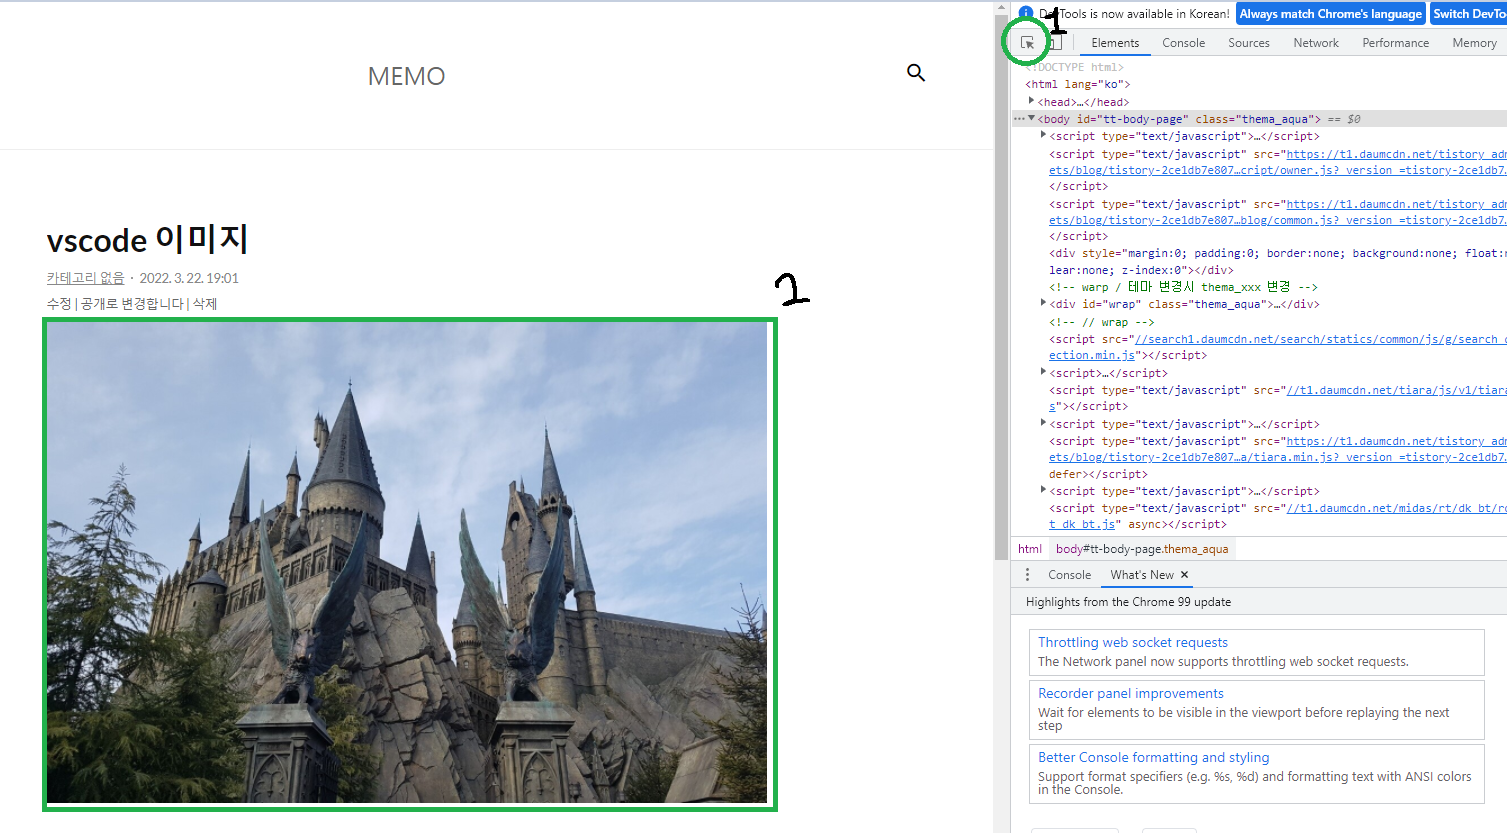Click Highlights from the Chrome 99 update text
1507x833 pixels.
pyautogui.click(x=1128, y=602)
